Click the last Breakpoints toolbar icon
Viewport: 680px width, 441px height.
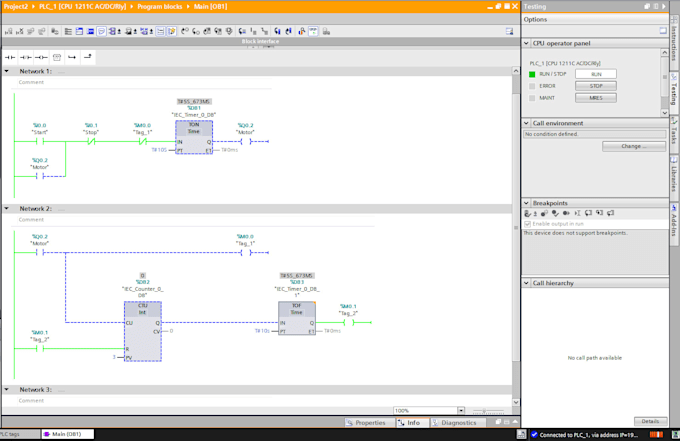611,213
